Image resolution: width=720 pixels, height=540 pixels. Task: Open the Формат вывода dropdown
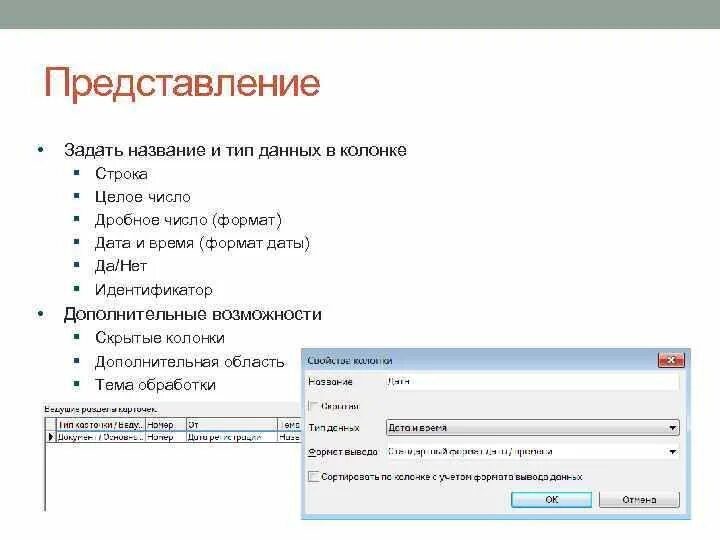point(532,452)
